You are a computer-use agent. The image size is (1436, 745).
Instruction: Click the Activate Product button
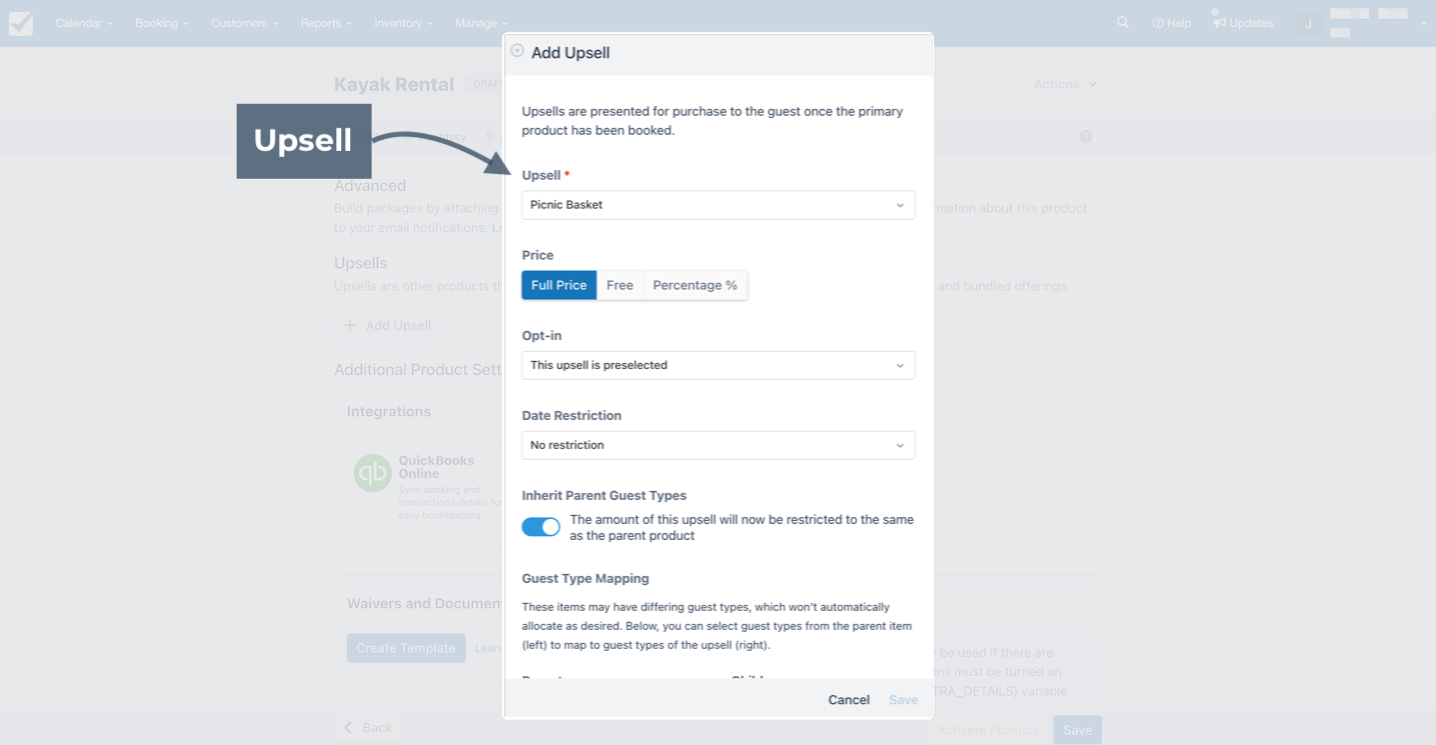(x=987, y=730)
